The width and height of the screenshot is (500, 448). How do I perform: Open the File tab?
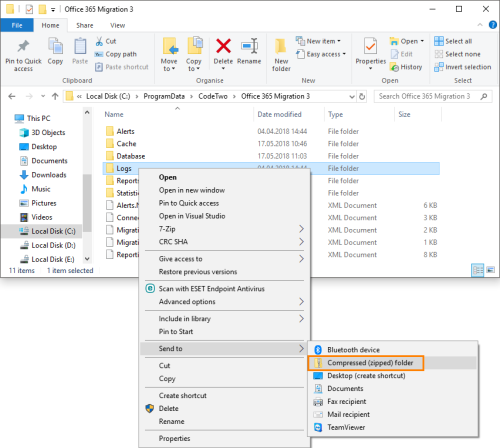(17, 25)
